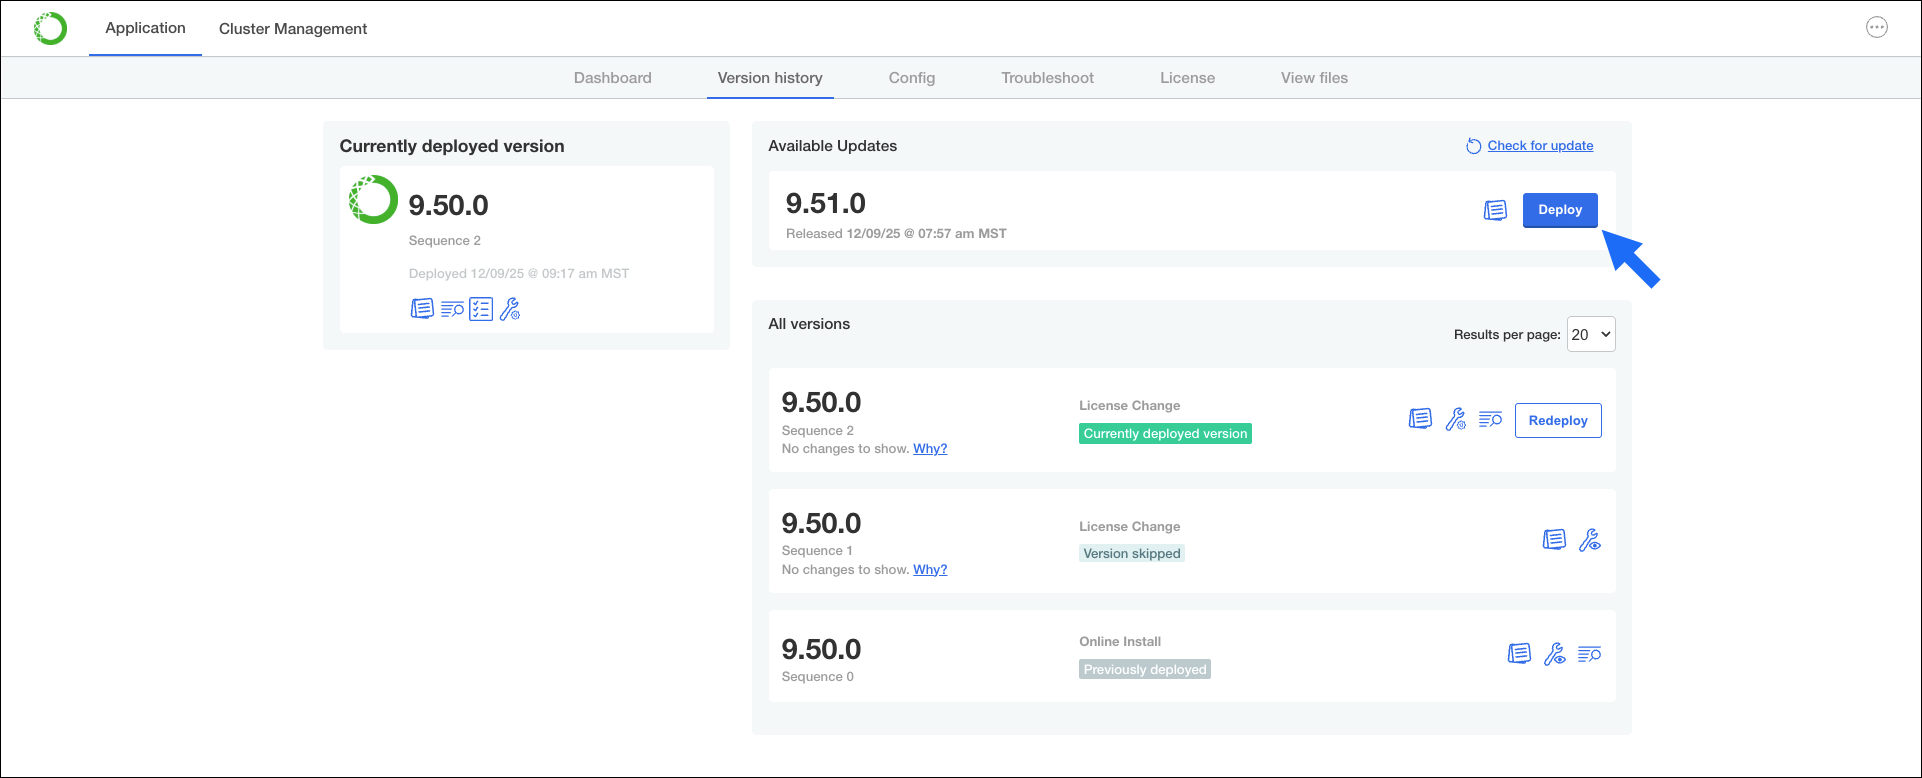Open the License tab
1922x778 pixels.
pos(1188,78)
